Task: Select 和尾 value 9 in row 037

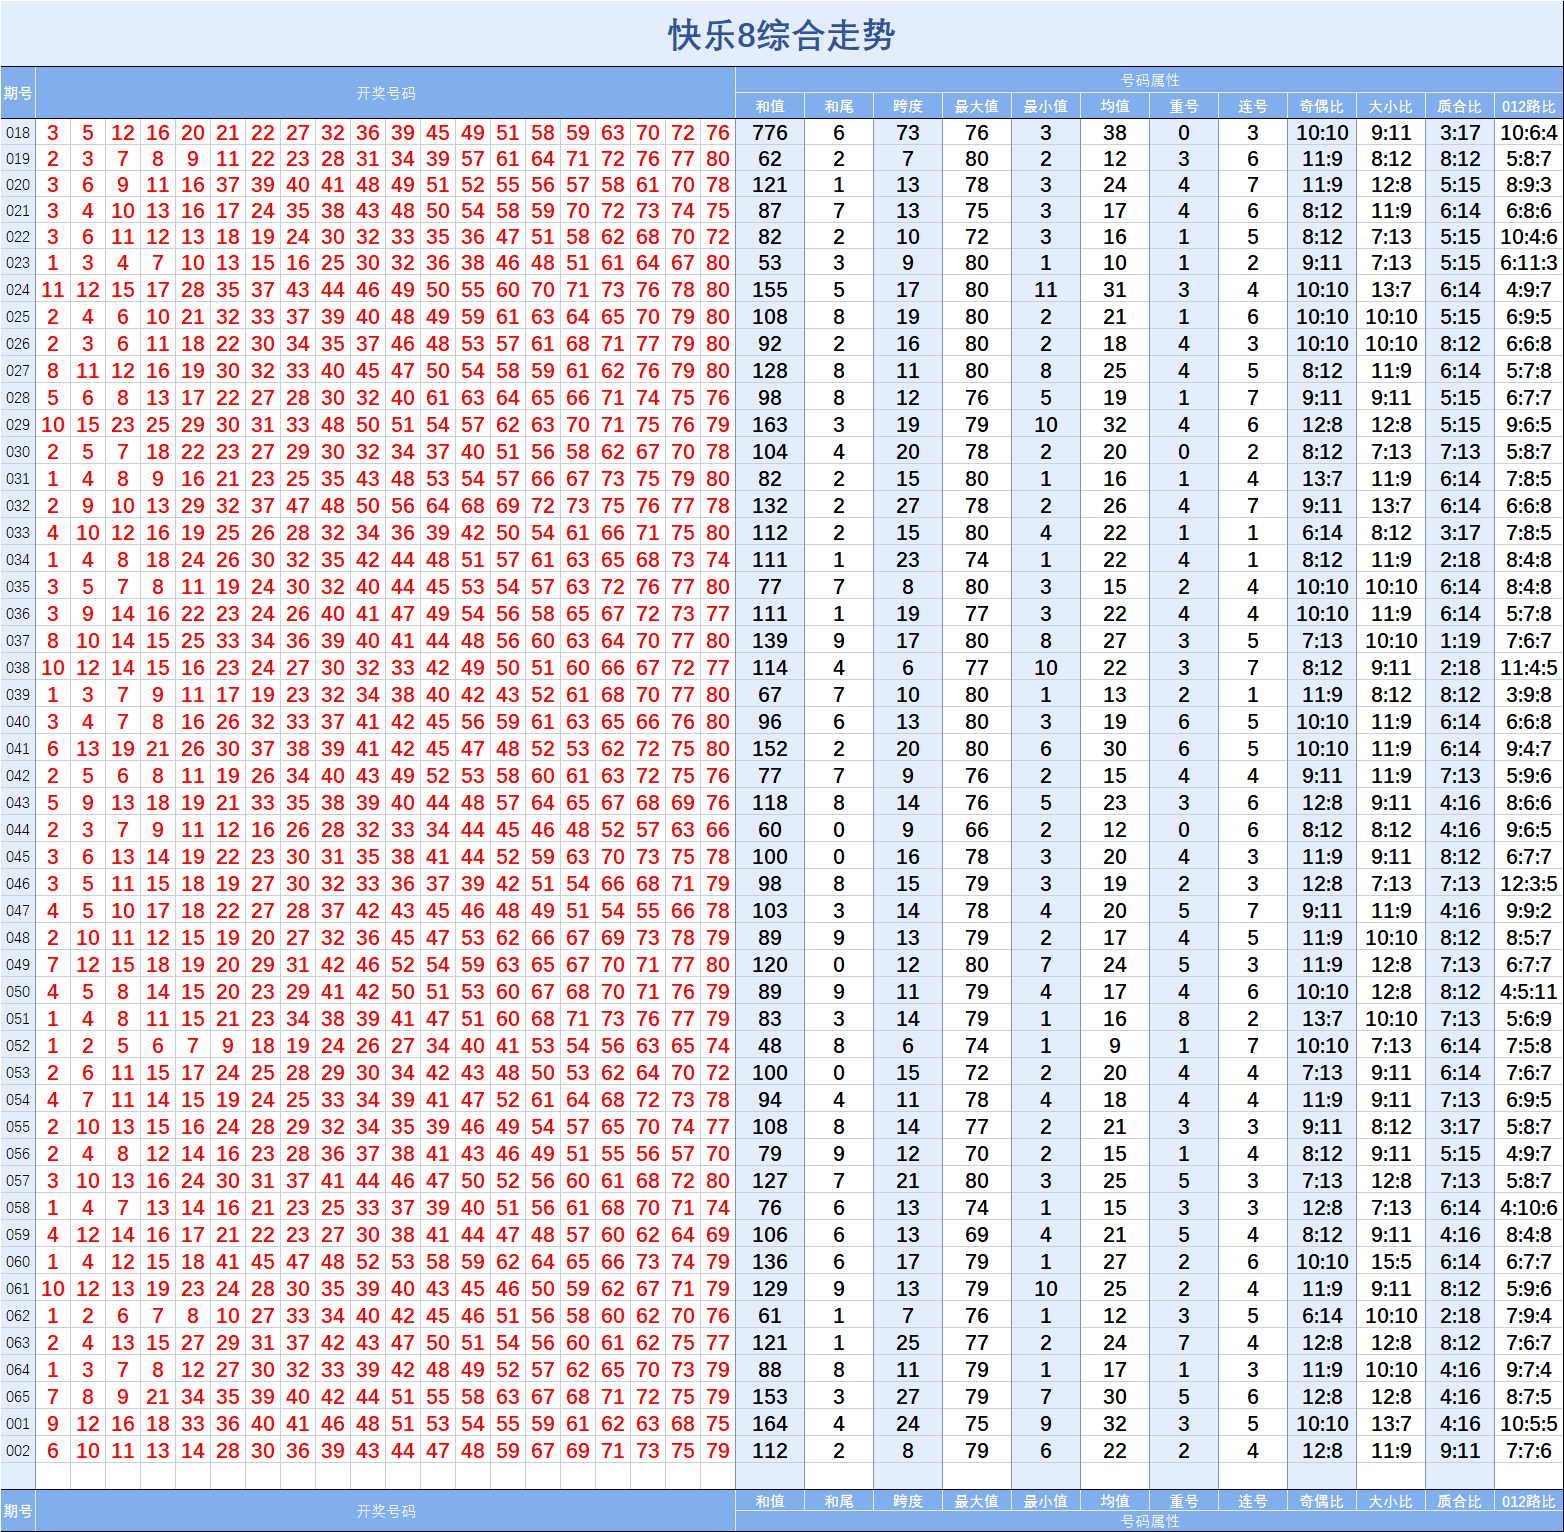Action: coord(839,641)
